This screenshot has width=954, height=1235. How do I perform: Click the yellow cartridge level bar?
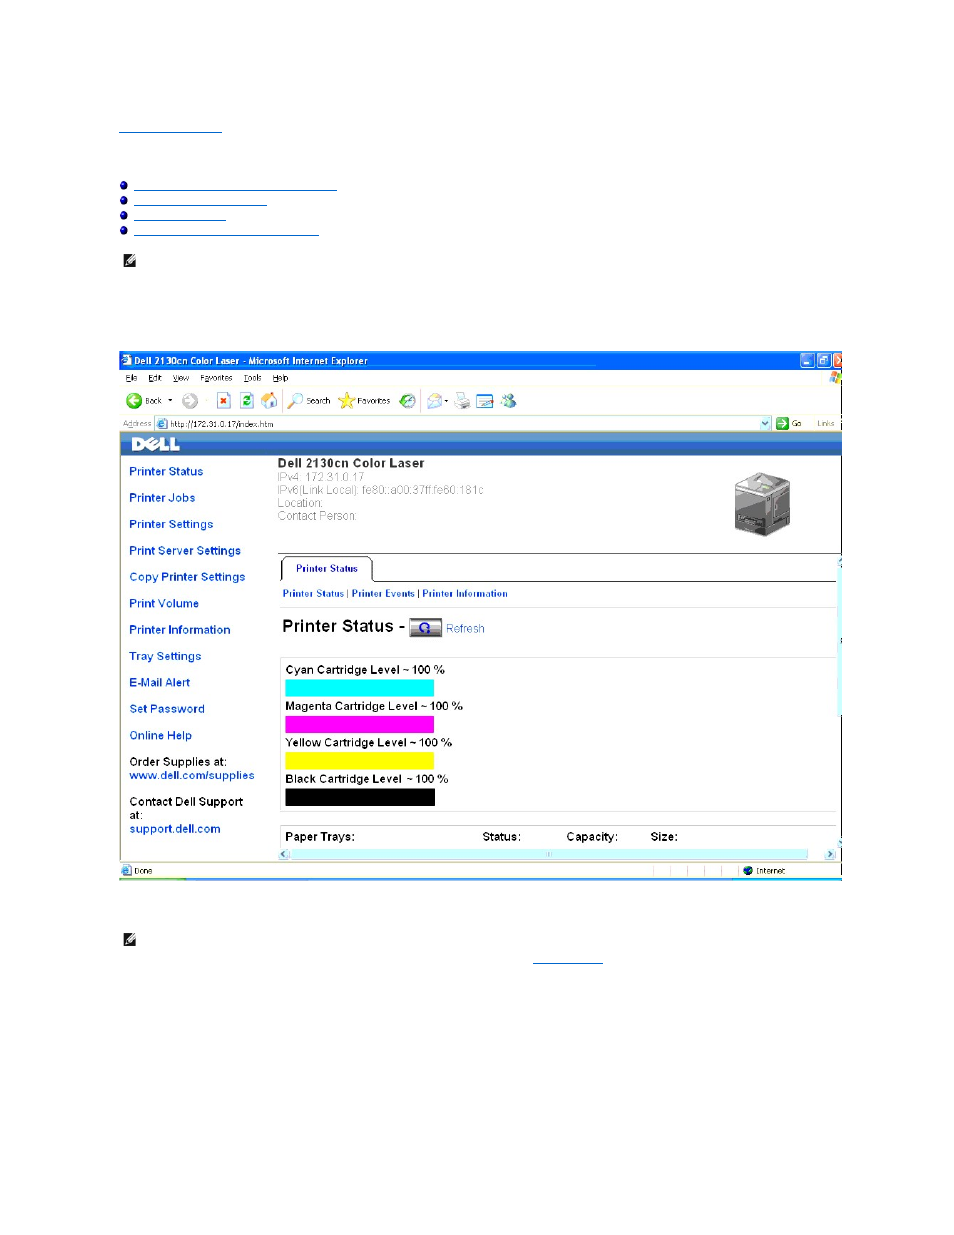tap(360, 761)
